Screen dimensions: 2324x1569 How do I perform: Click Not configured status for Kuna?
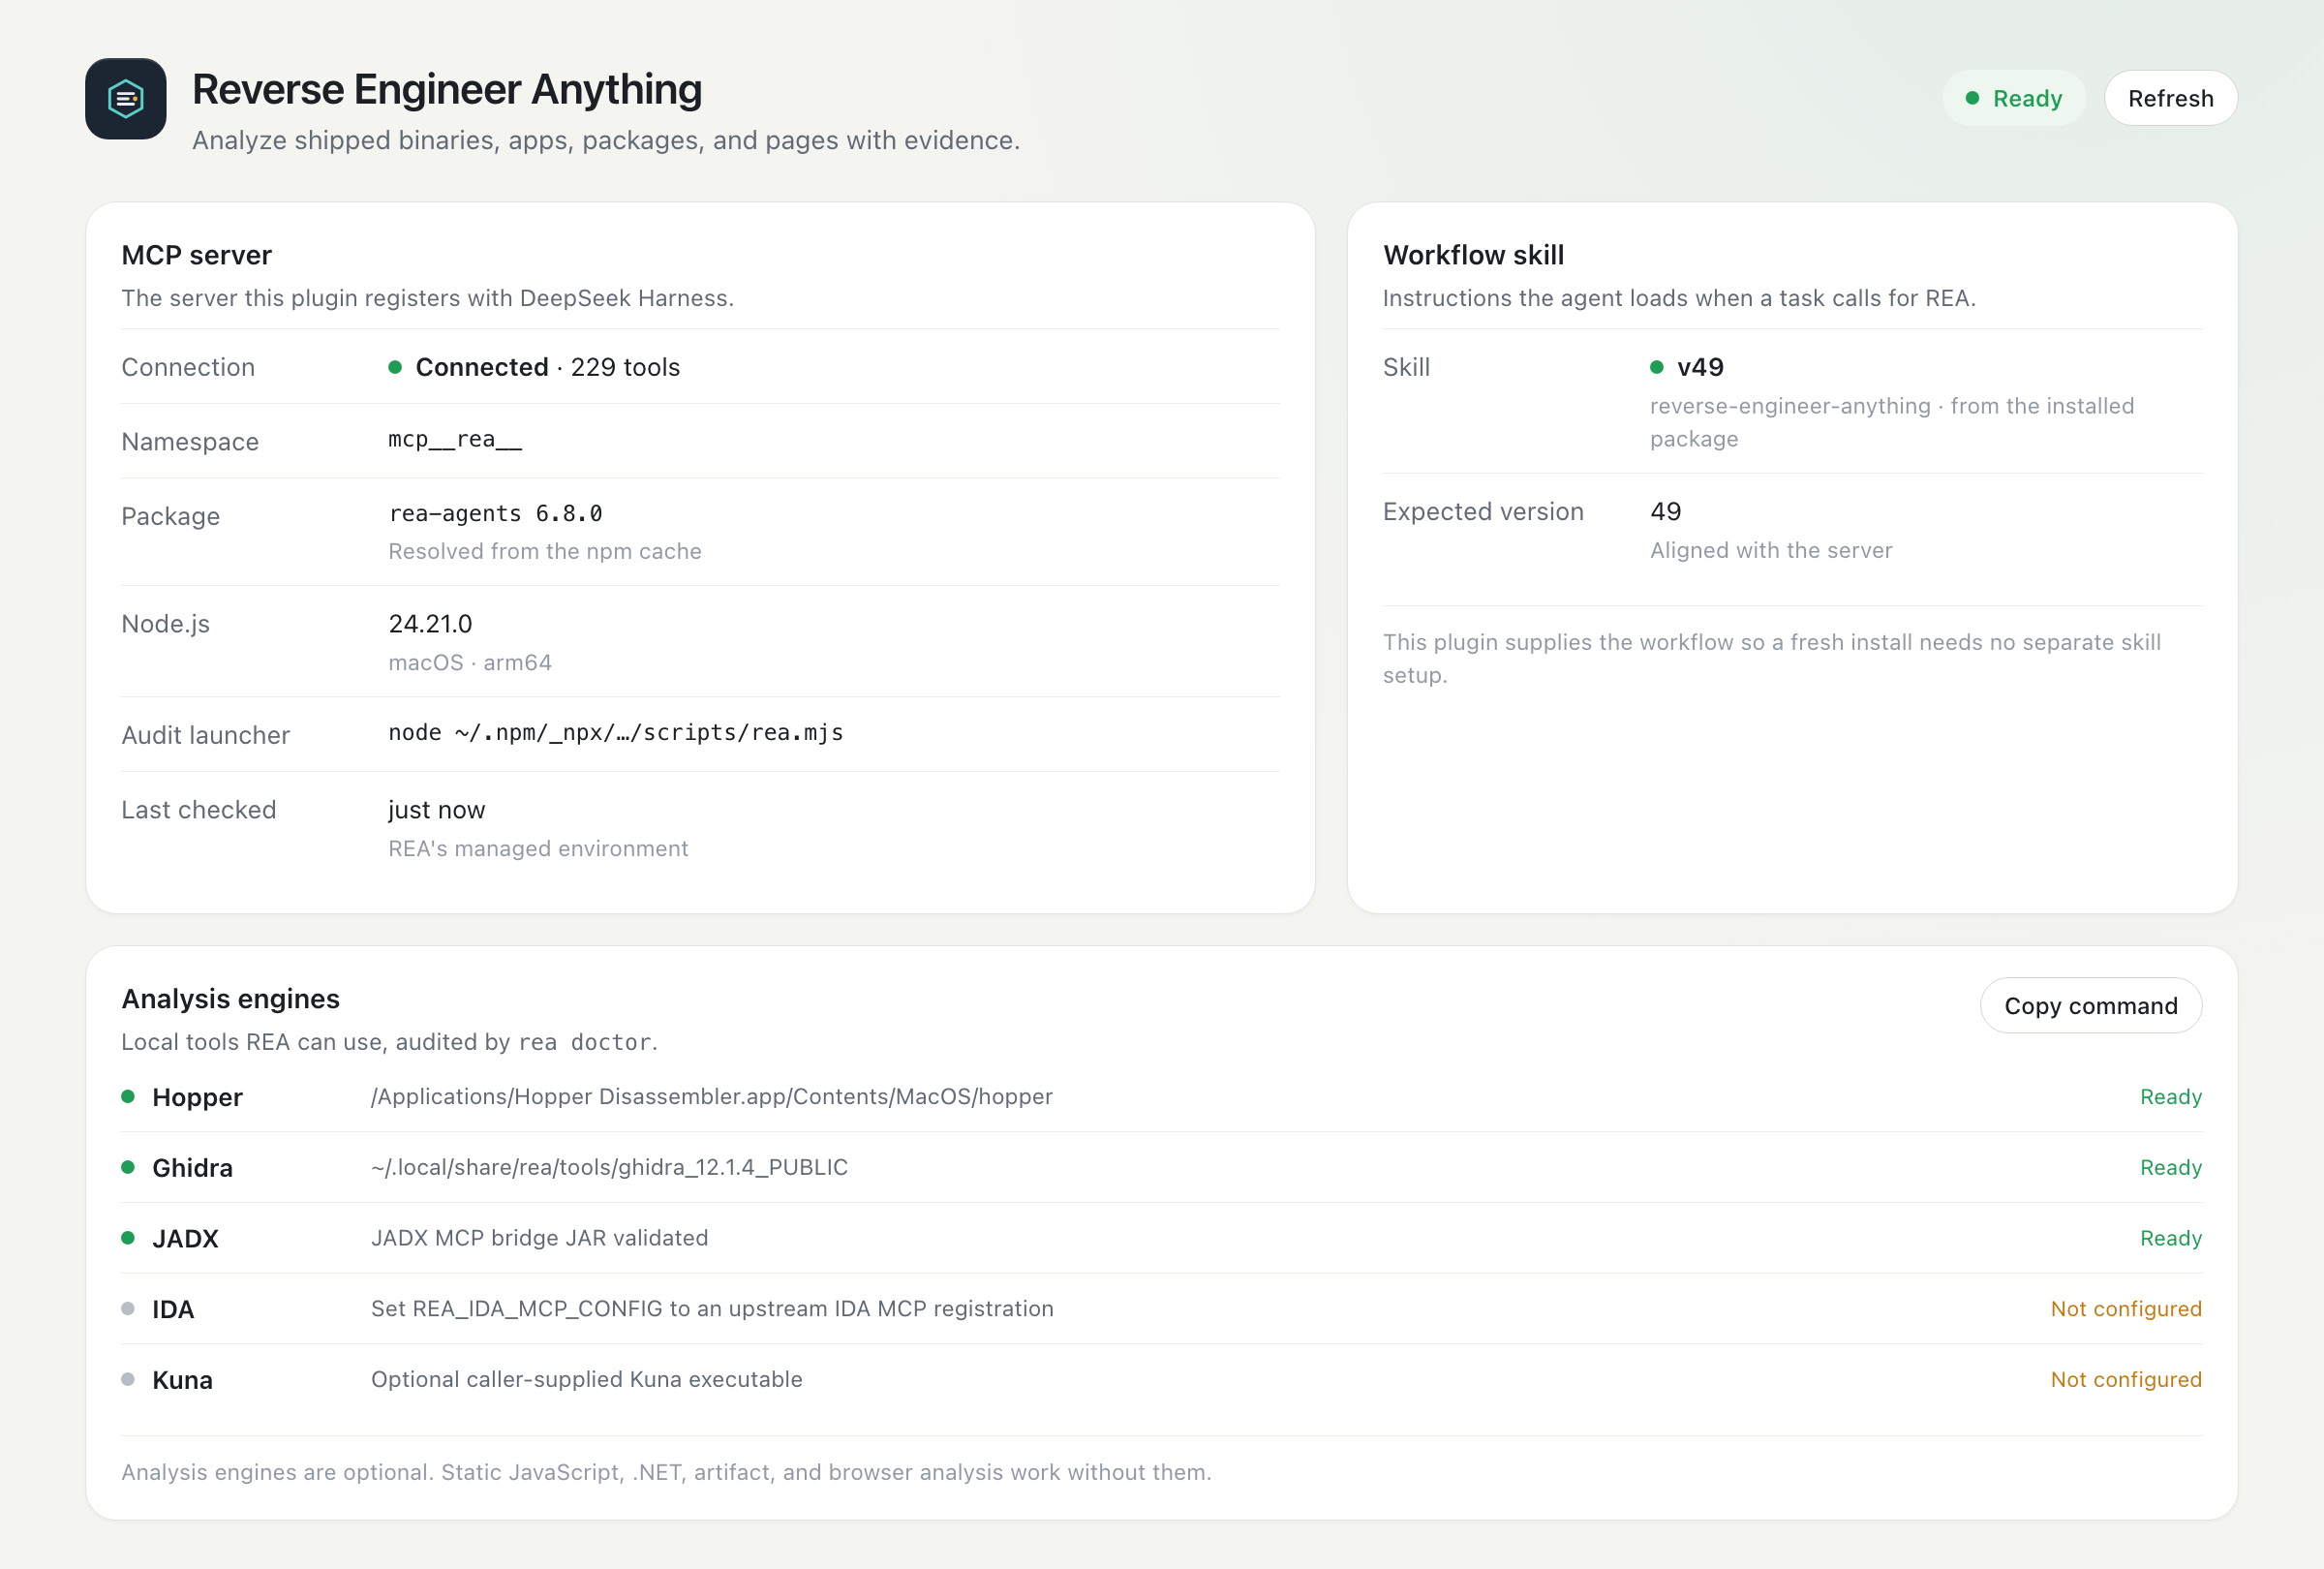[x=2126, y=1379]
